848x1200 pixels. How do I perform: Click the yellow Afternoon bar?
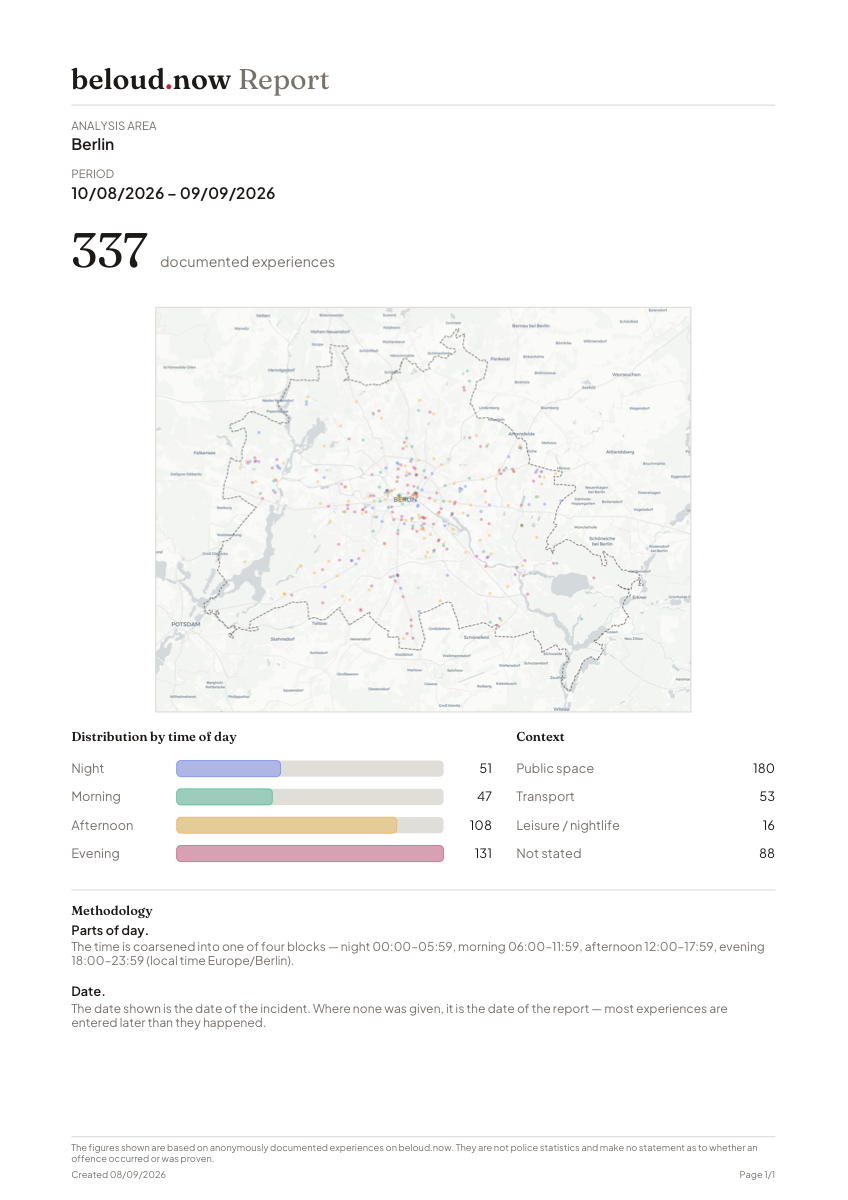click(x=287, y=826)
